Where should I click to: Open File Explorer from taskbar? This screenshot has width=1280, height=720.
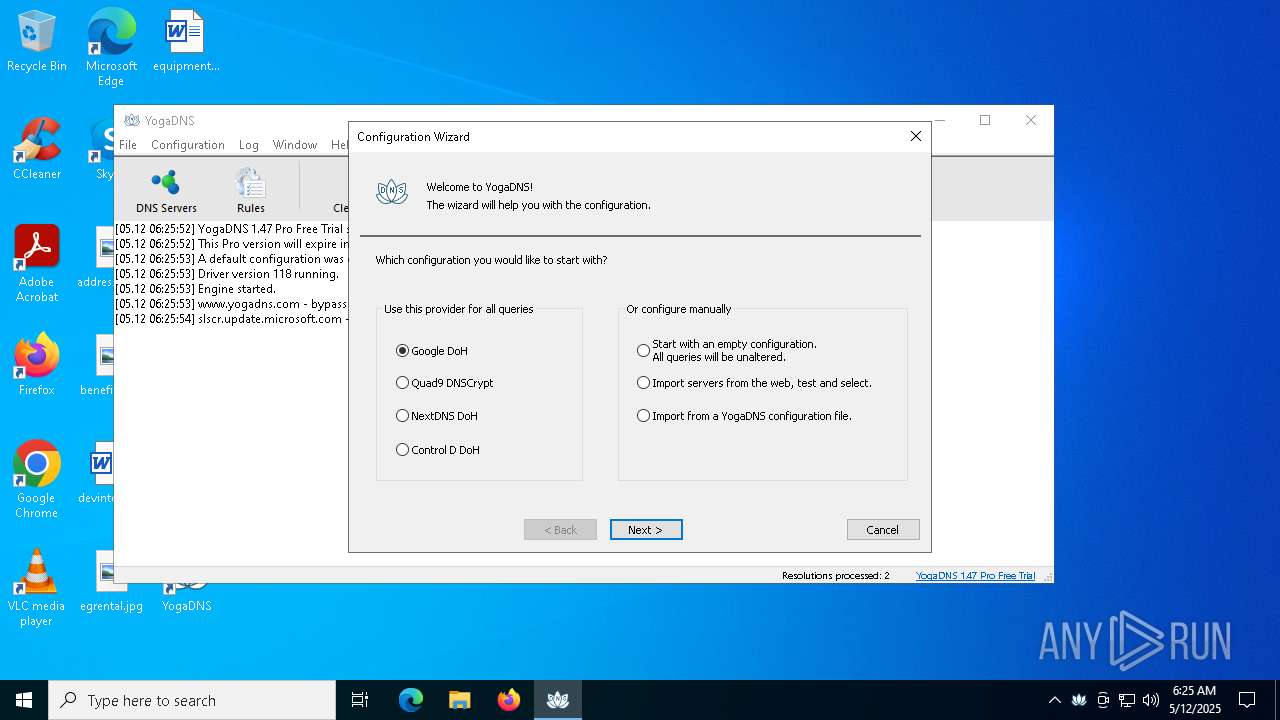click(x=459, y=700)
